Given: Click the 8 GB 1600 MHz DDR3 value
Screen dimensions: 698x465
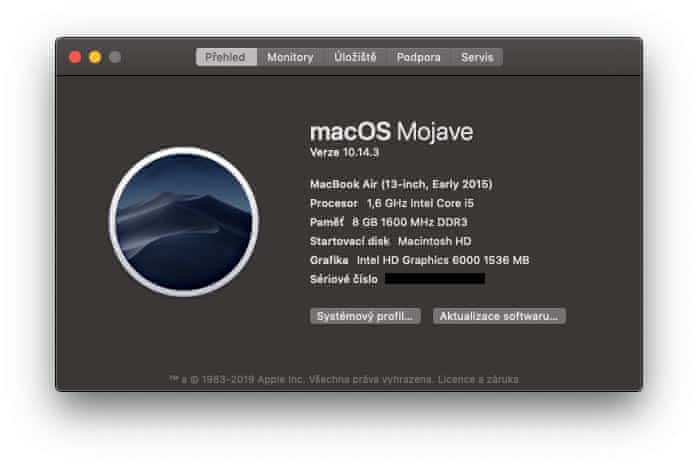Looking at the screenshot, I should pyautogui.click(x=410, y=222).
